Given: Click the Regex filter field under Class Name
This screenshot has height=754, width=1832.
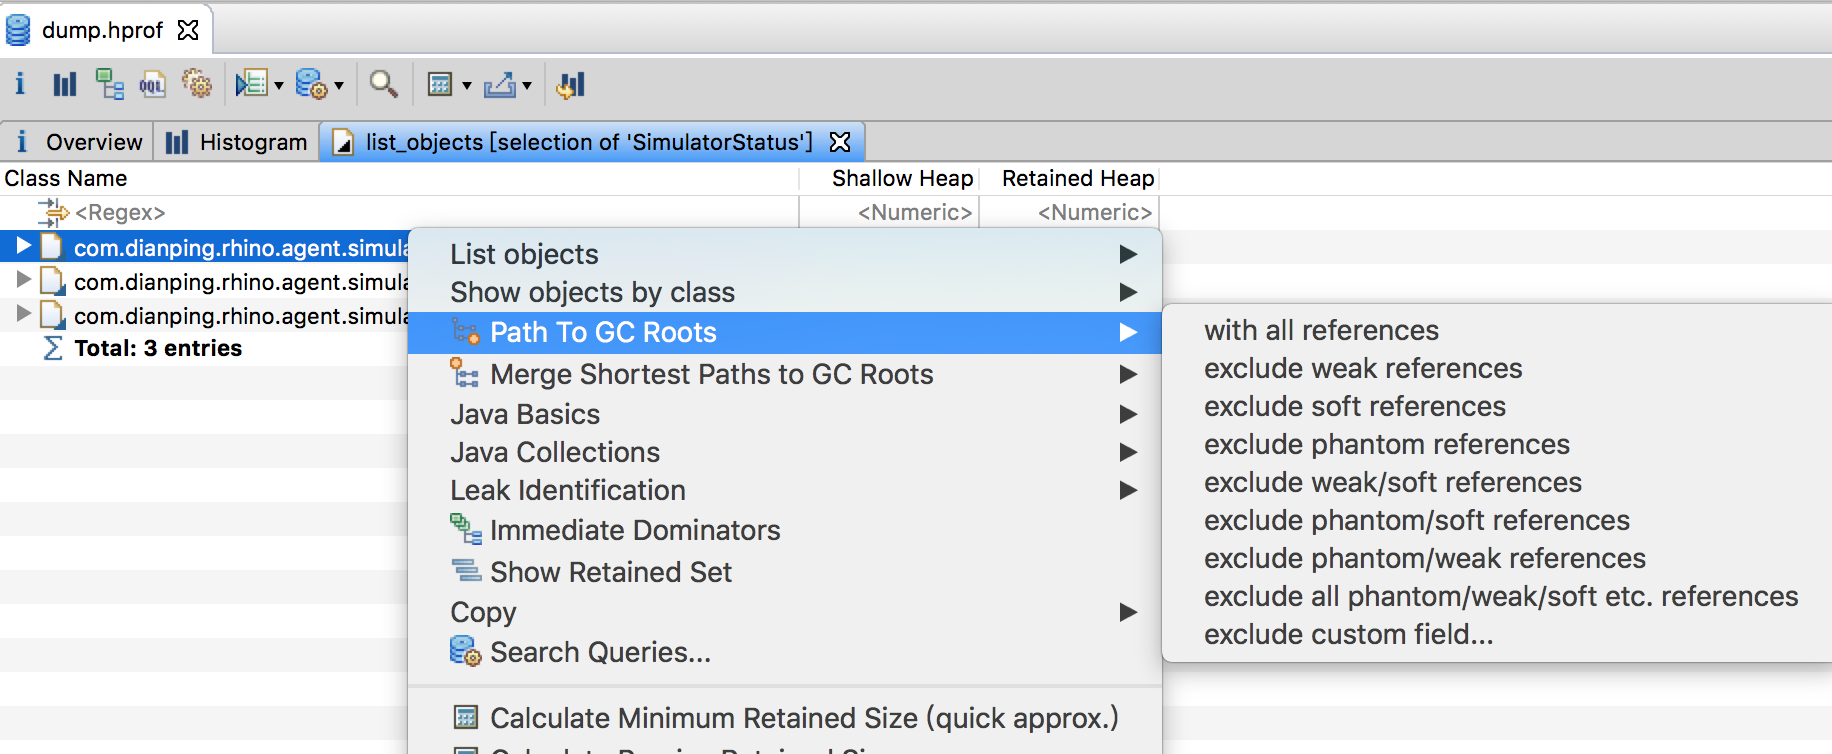Looking at the screenshot, I should [x=120, y=212].
